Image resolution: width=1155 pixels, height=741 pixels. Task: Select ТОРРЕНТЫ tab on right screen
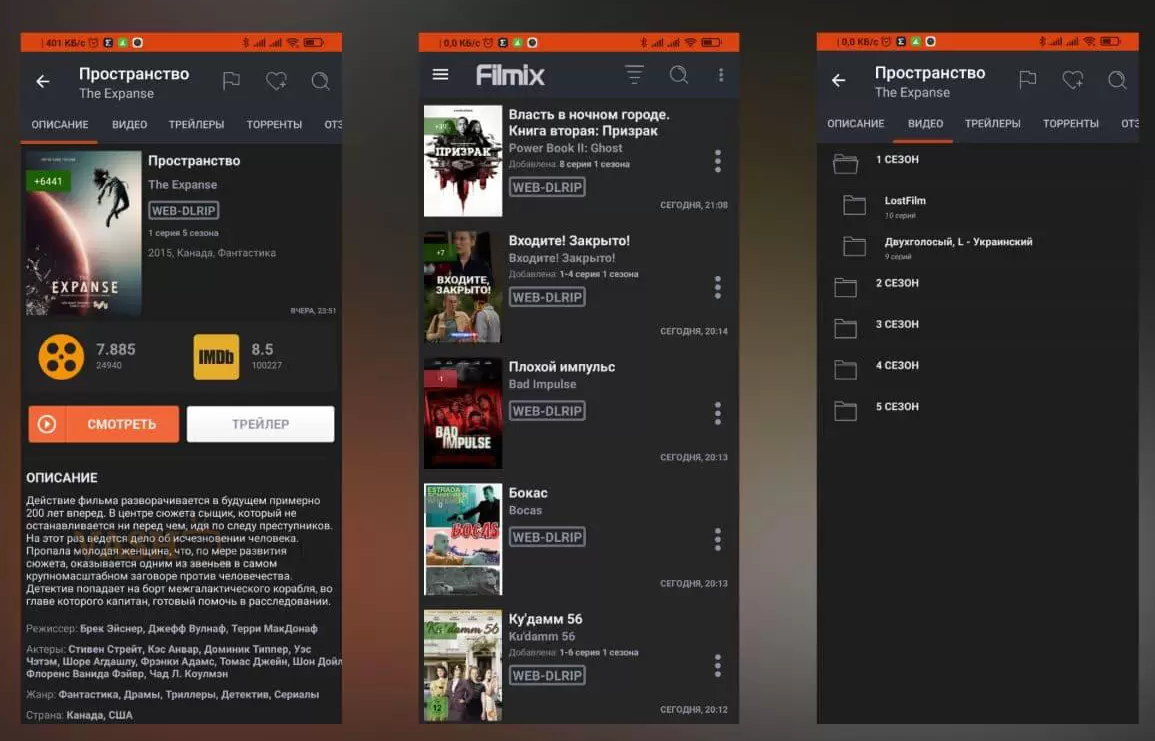1070,124
